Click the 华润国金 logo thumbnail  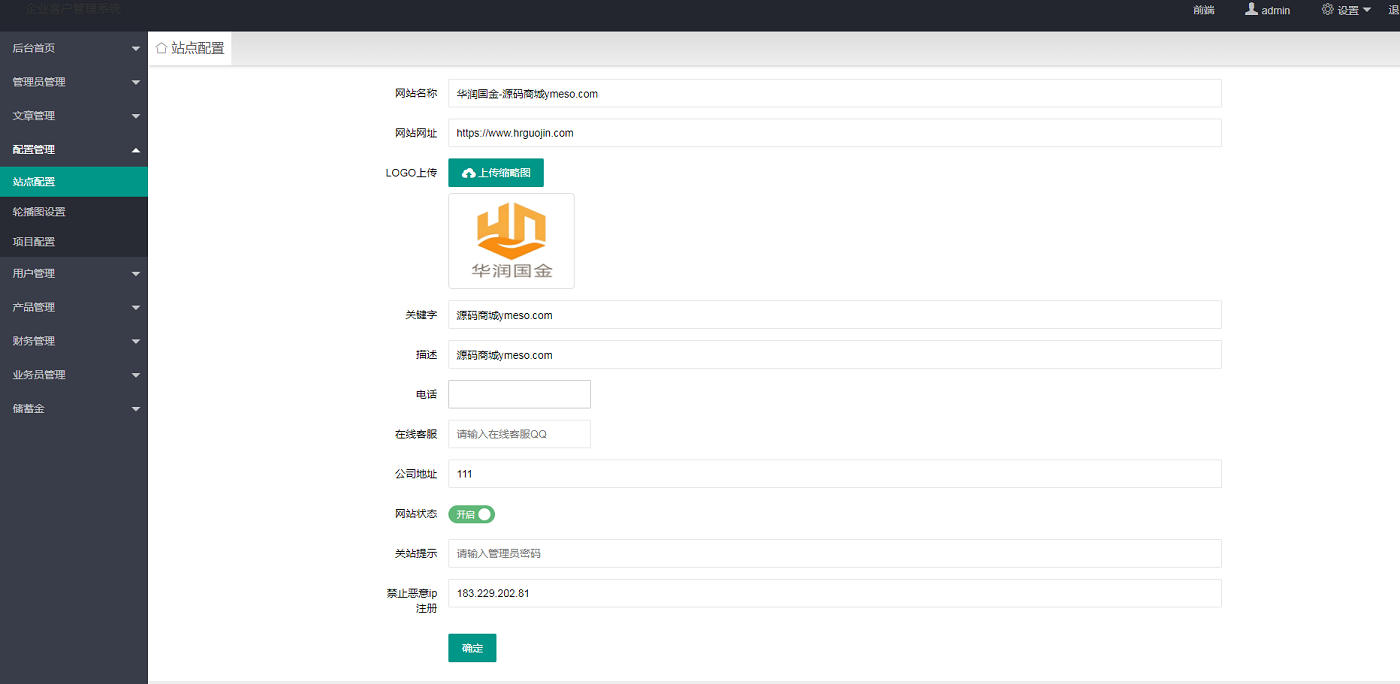(x=511, y=241)
